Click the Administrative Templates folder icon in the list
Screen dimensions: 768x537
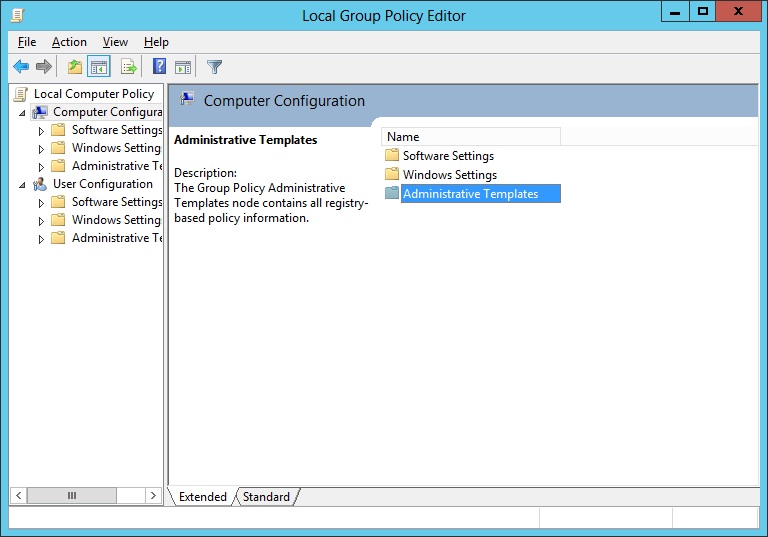click(392, 194)
